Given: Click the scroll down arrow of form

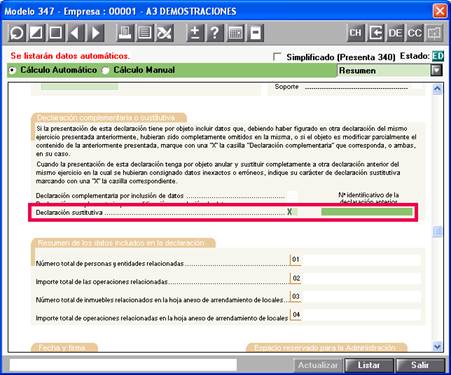Looking at the screenshot, I should 437,347.
